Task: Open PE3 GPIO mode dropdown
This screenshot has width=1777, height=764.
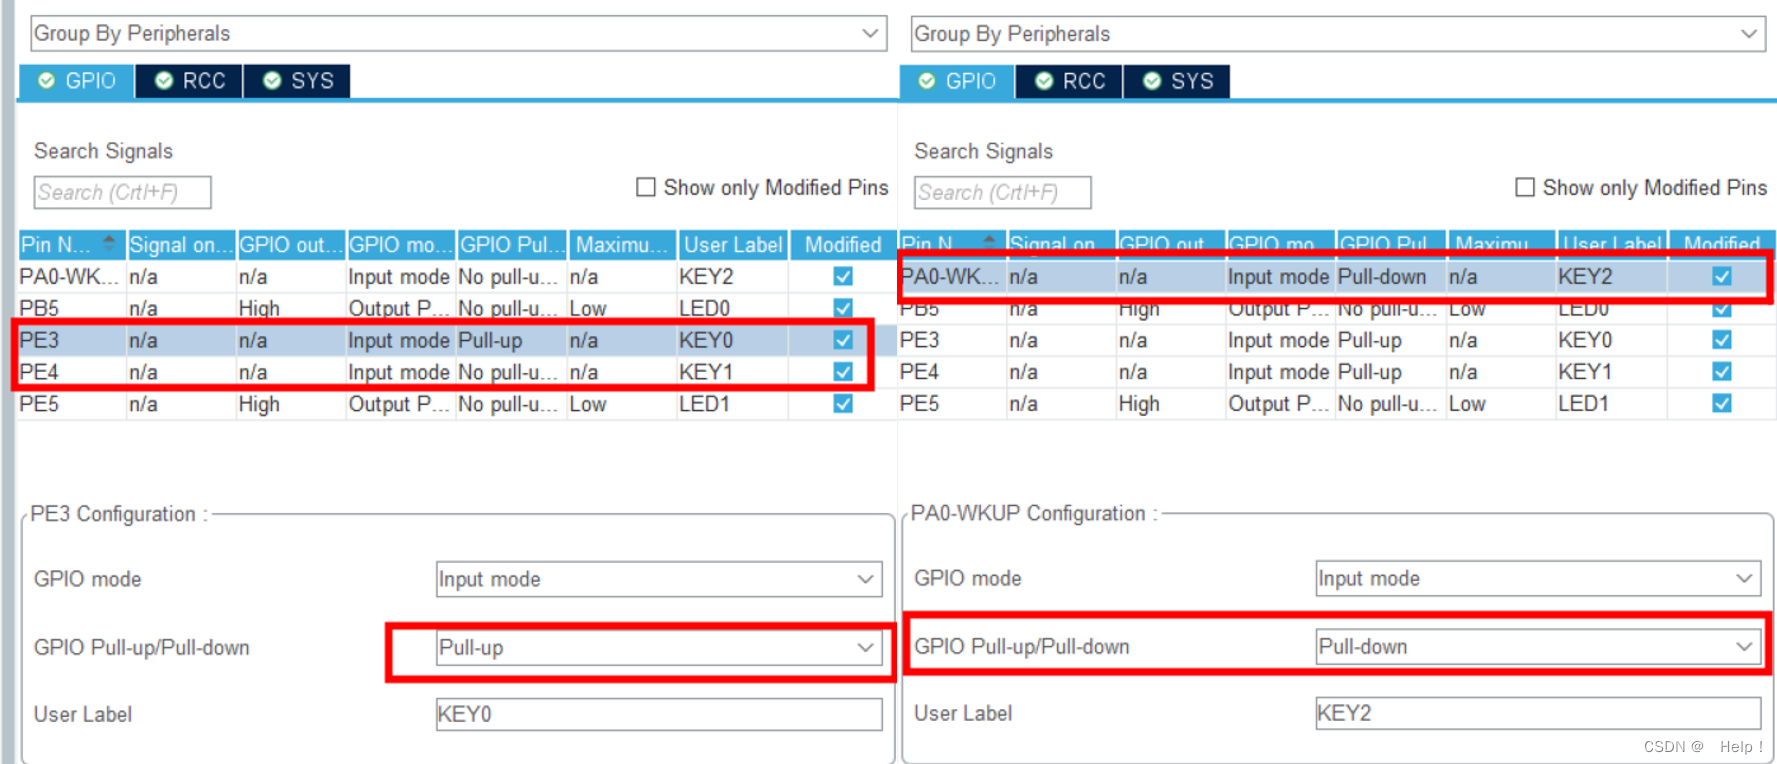Action: click(659, 579)
